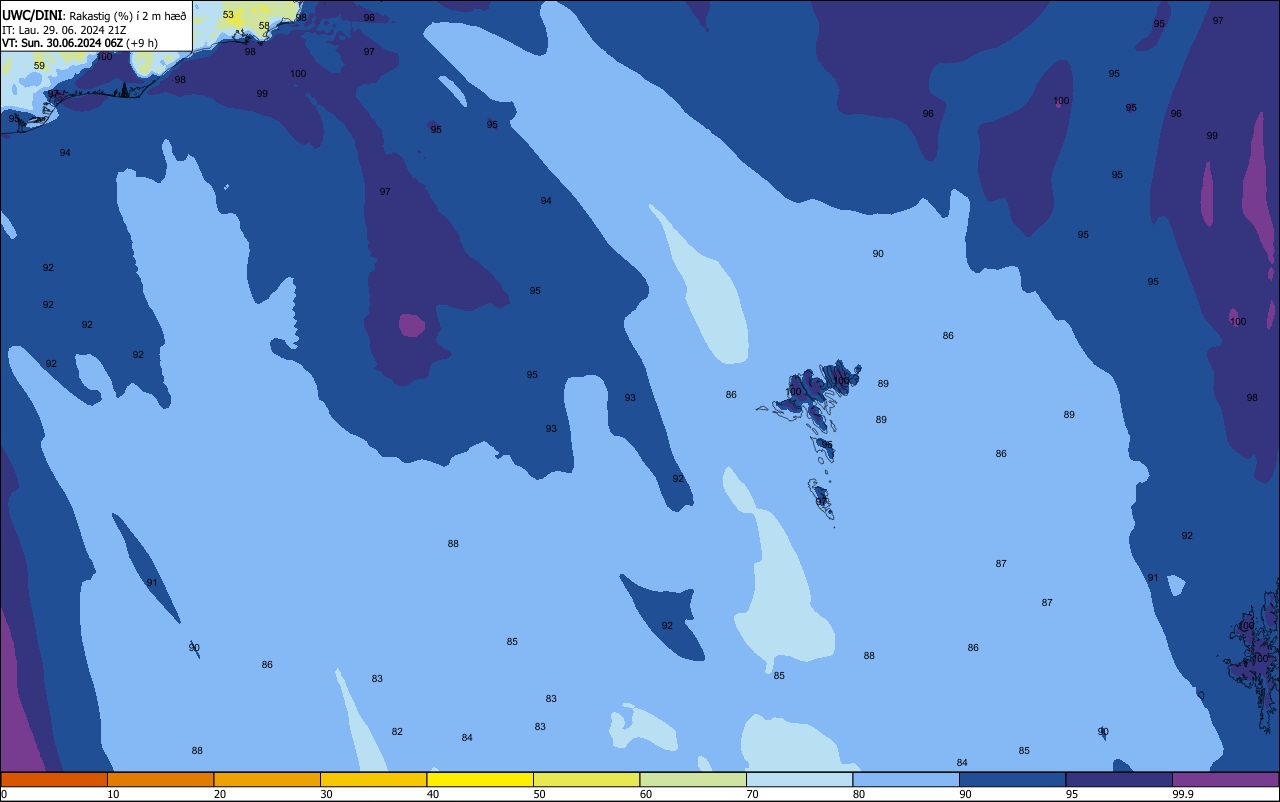Select the 50–60 yellow-green legend segment
Viewport: 1280px width, 802px height.
tap(586, 779)
